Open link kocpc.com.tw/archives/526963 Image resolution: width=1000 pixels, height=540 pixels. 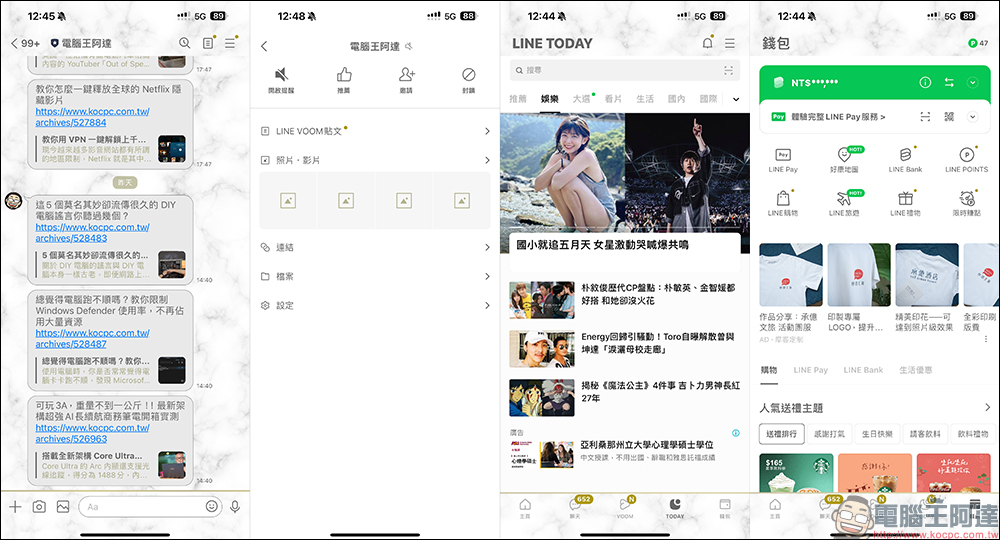pyautogui.click(x=92, y=434)
